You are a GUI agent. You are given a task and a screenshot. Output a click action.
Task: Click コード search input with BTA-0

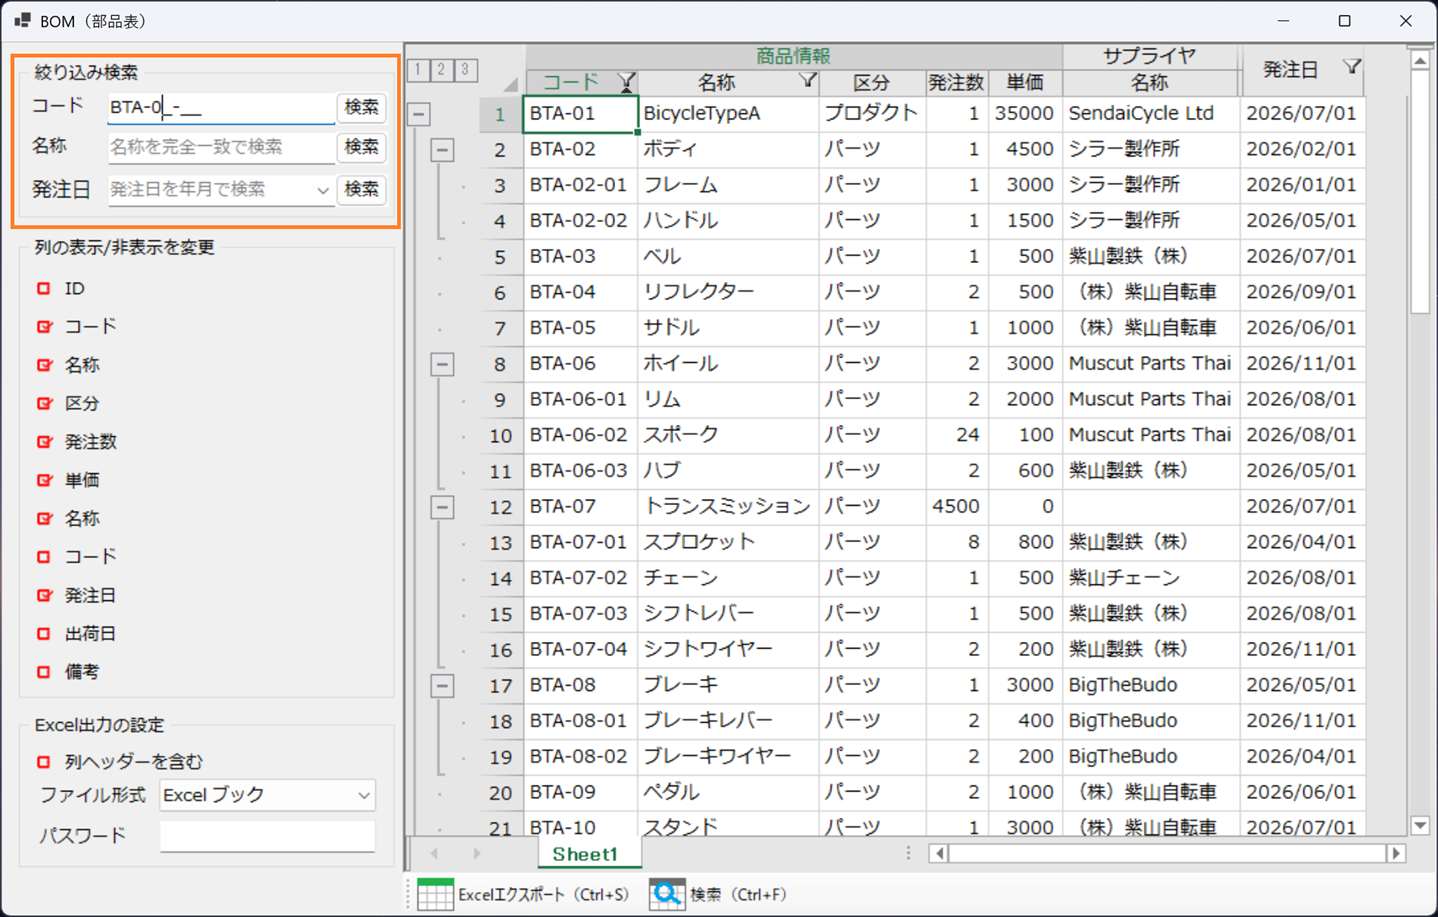pyautogui.click(x=221, y=107)
